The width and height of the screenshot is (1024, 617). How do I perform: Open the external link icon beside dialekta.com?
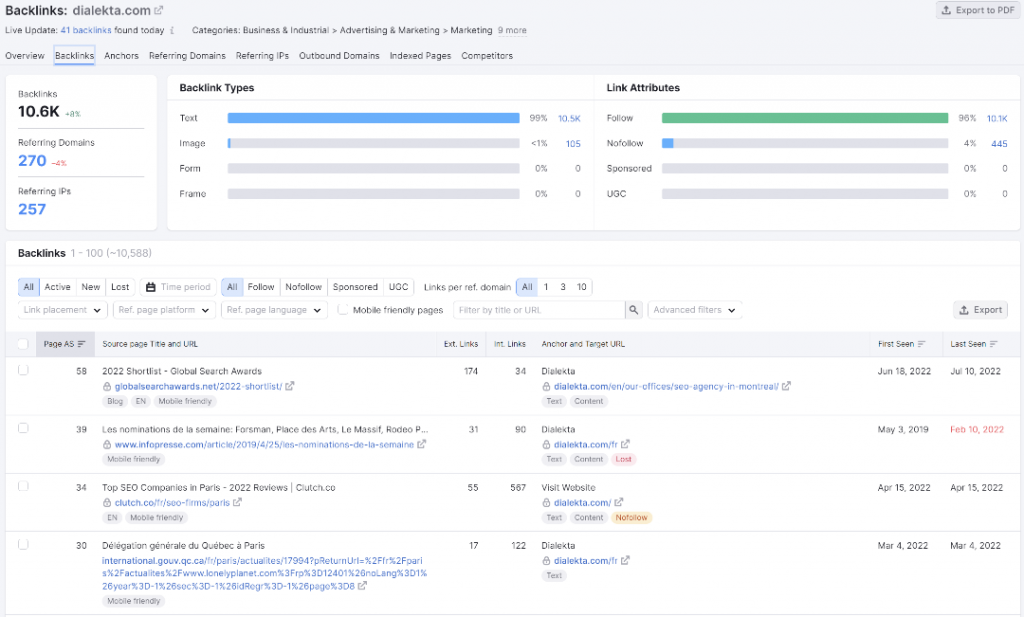point(160,9)
